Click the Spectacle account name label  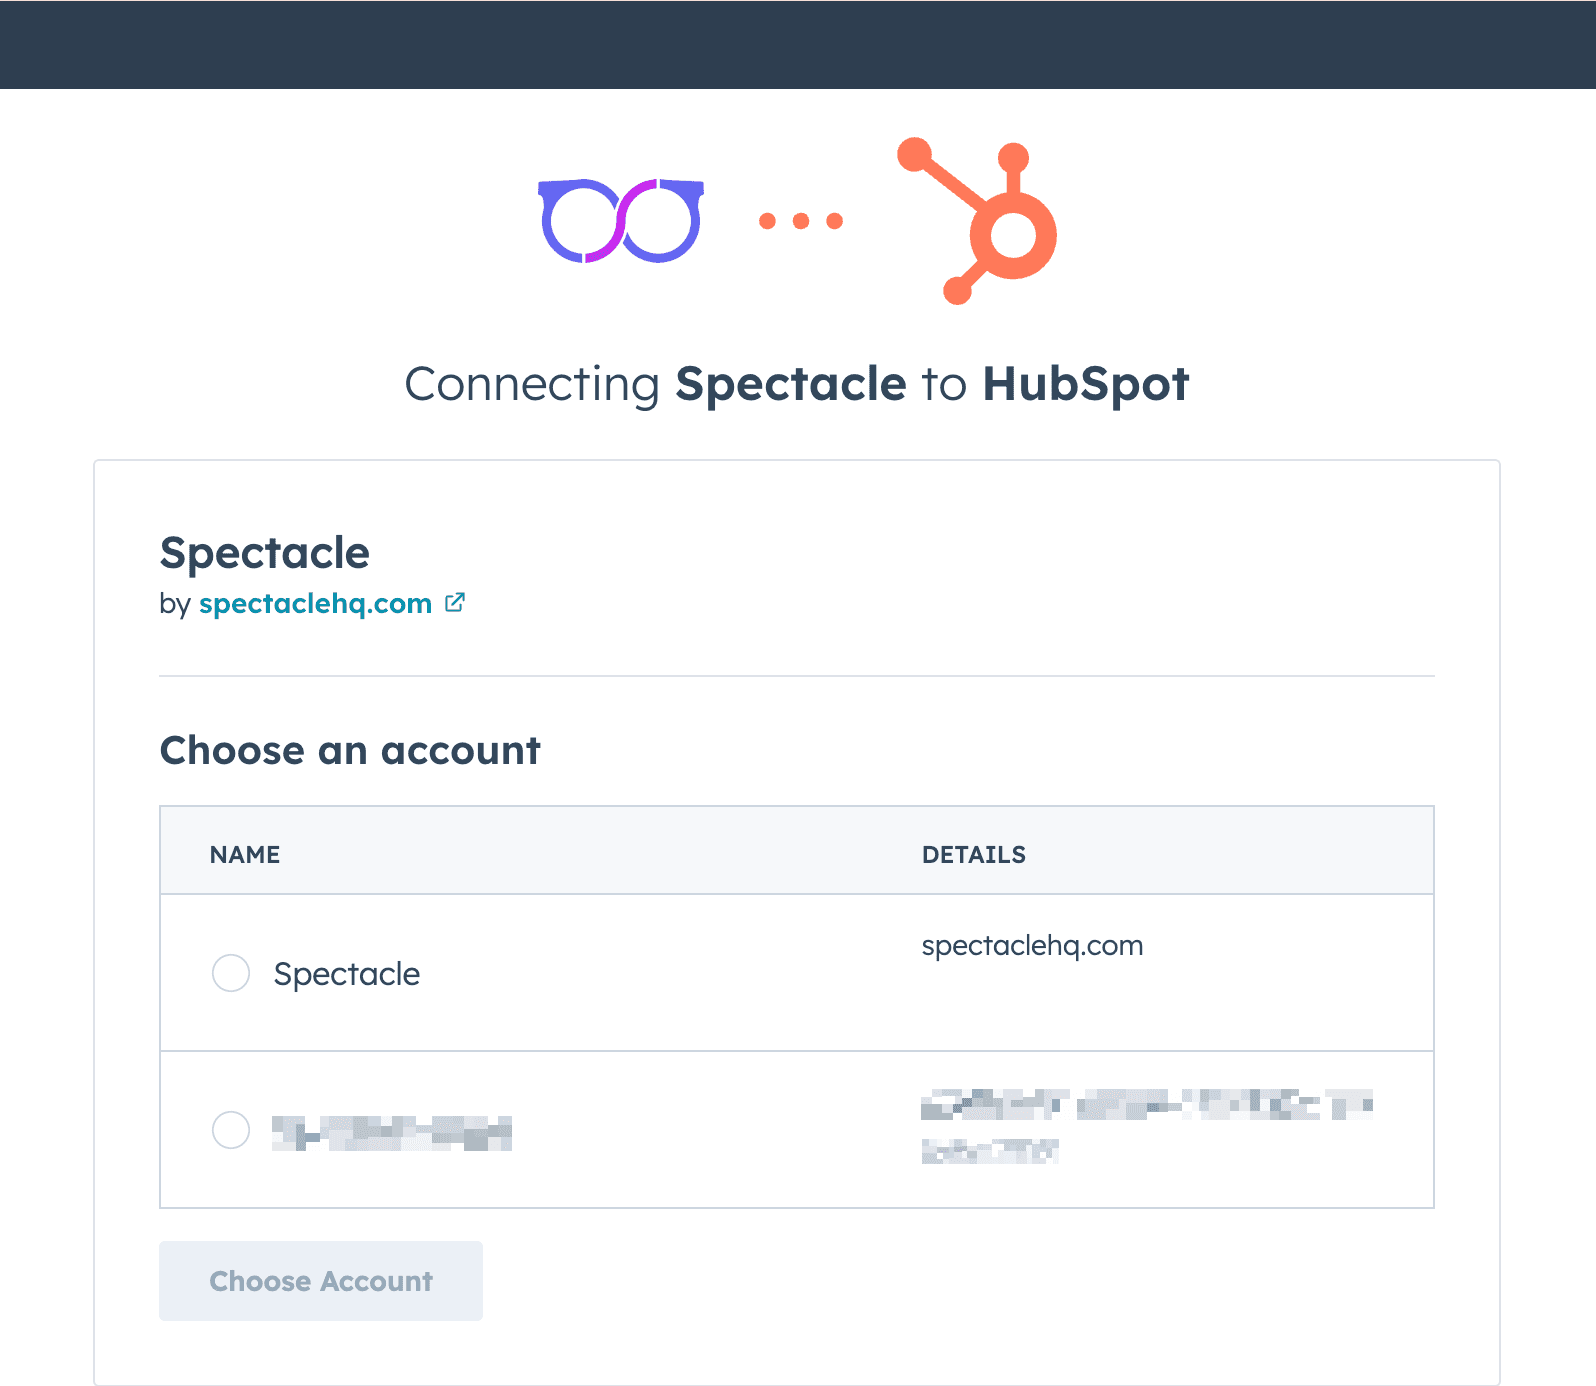[347, 974]
